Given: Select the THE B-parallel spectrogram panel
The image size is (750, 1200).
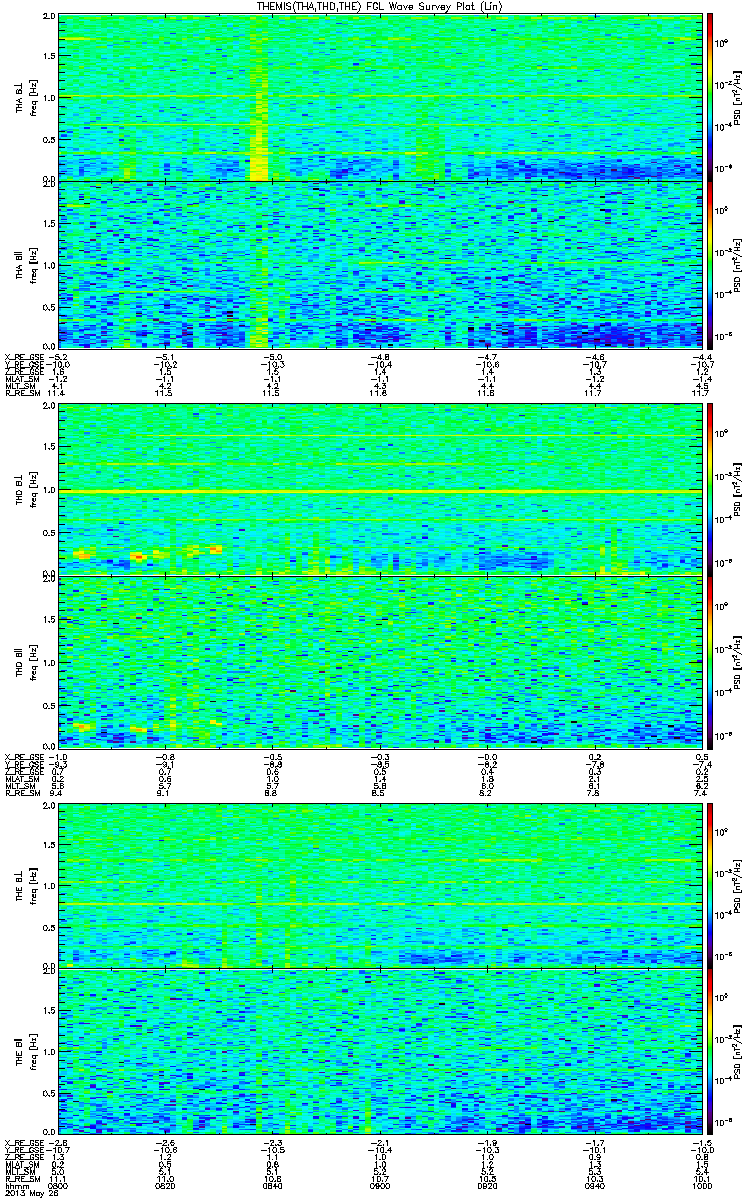Looking at the screenshot, I should tap(379, 1050).
